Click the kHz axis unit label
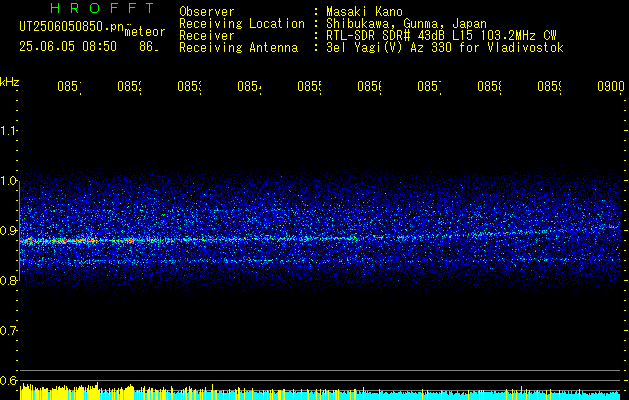Viewport: 629px width, 400px height. pos(10,82)
